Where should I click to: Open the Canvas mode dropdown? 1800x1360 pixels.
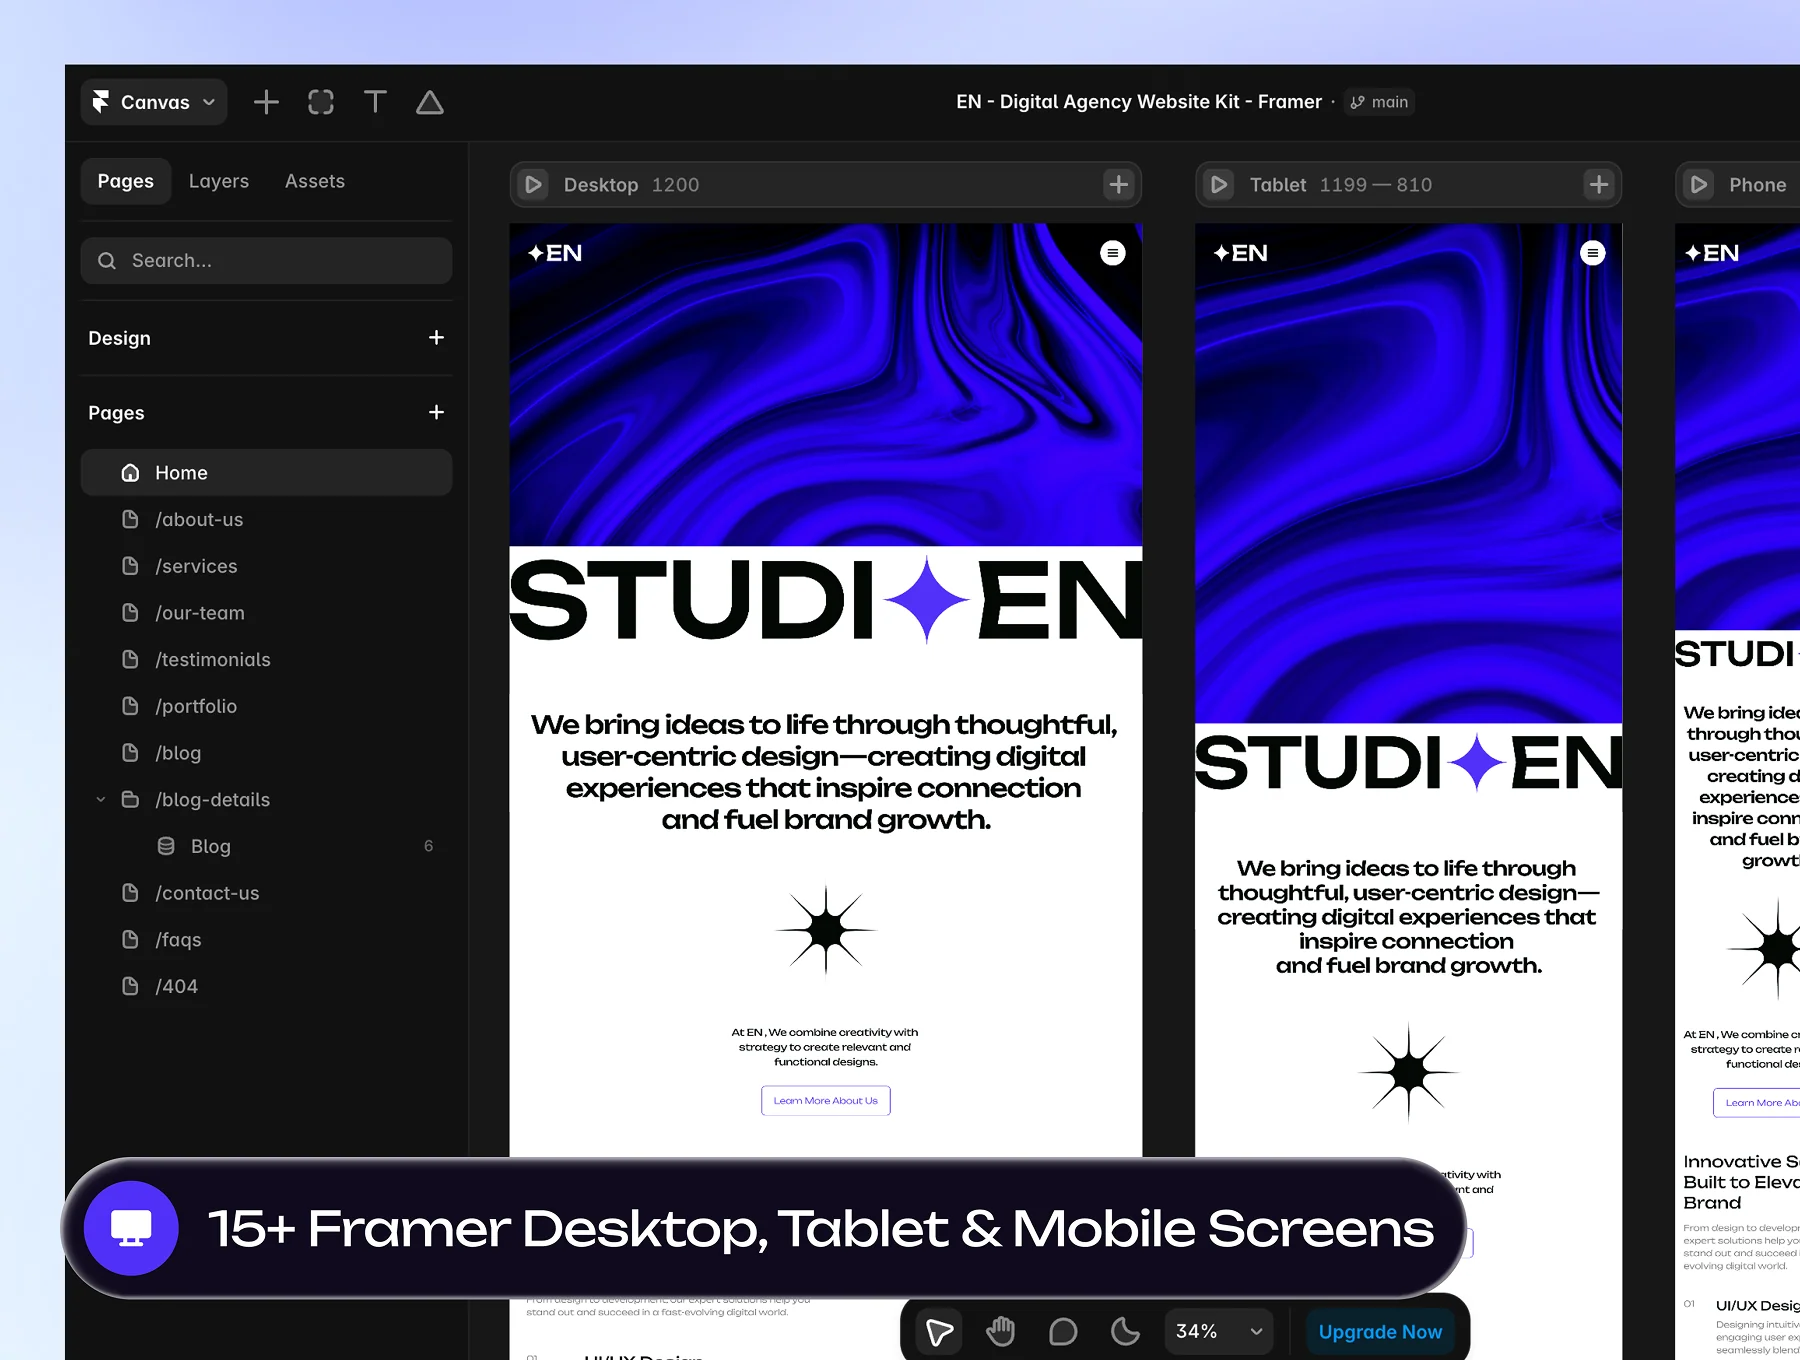click(x=154, y=102)
